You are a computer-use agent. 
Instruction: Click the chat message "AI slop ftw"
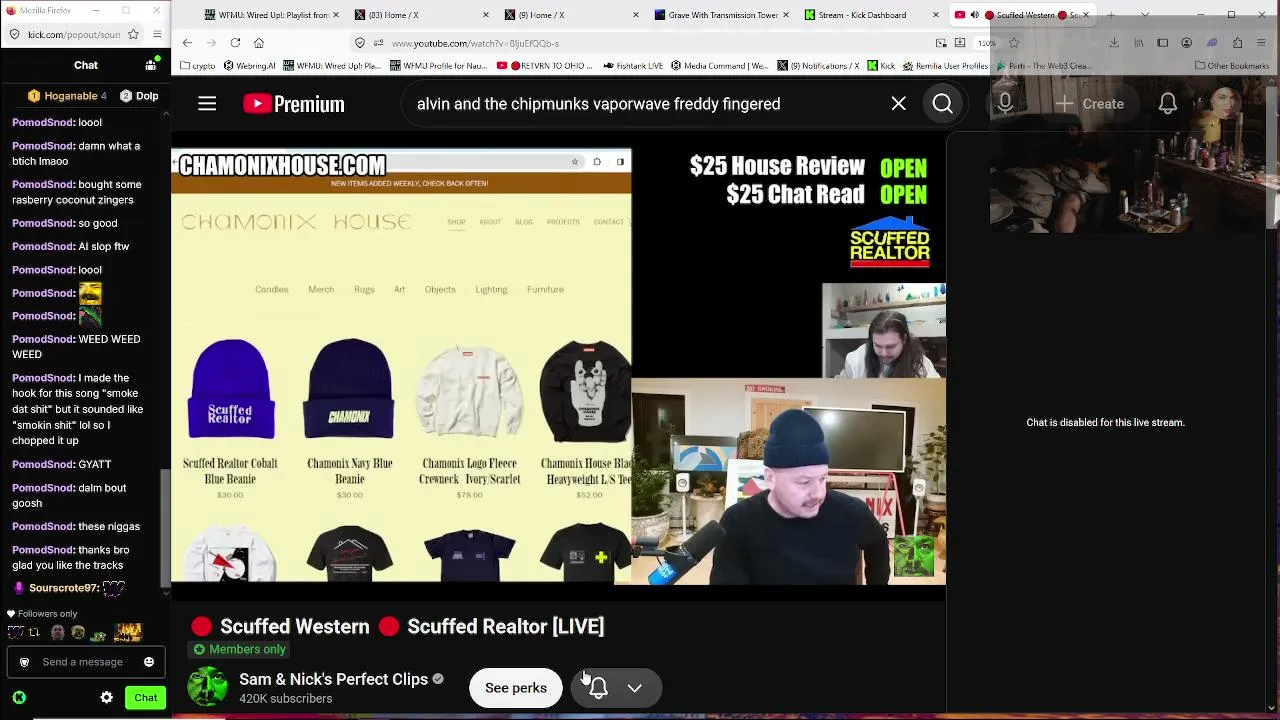(104, 246)
